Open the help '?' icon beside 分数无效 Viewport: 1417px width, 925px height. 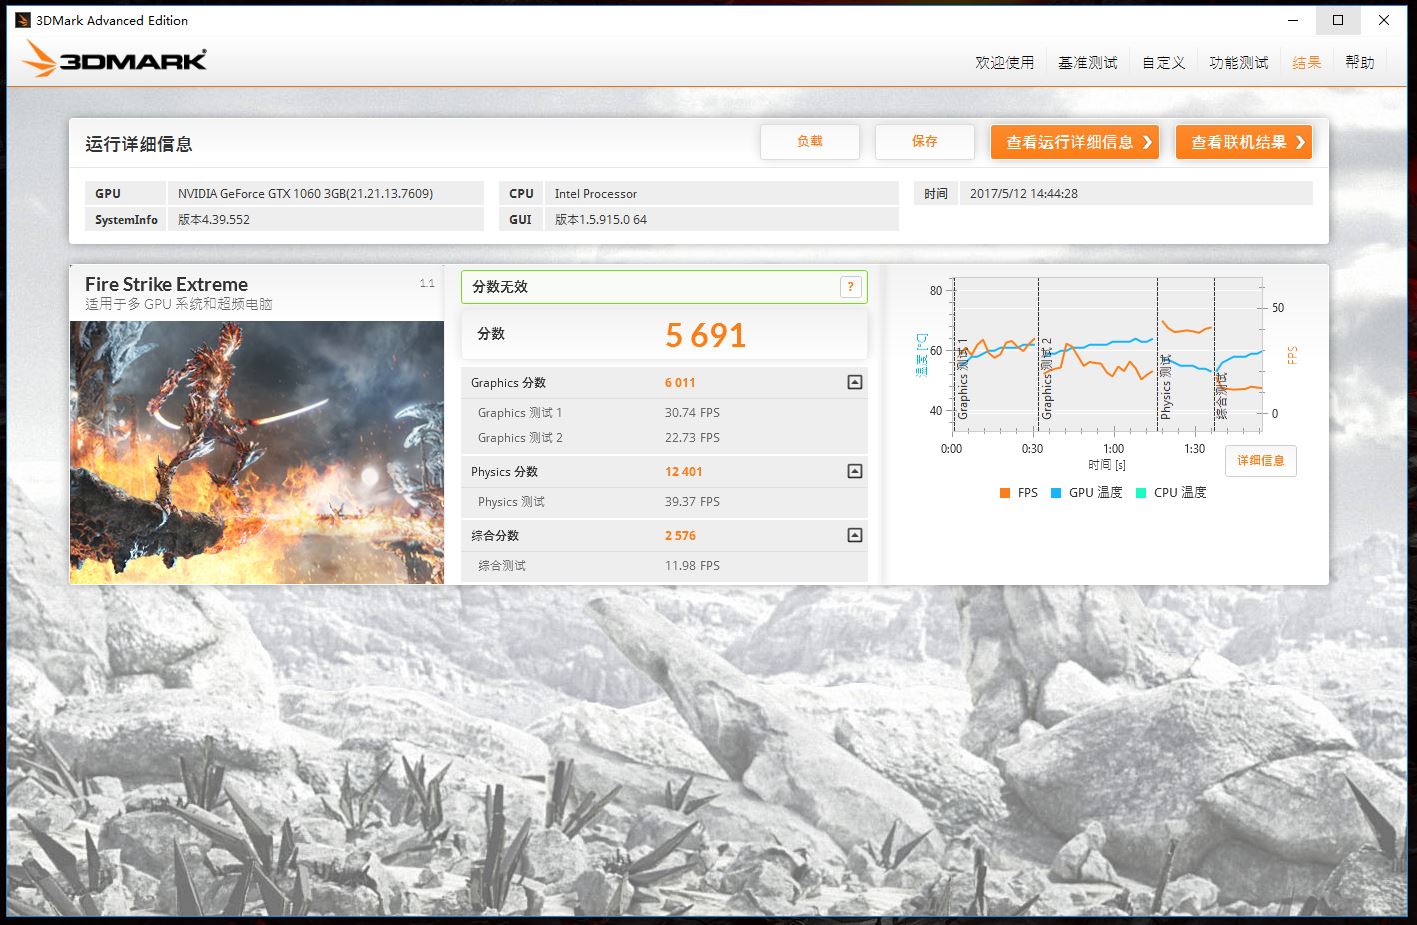tap(850, 286)
